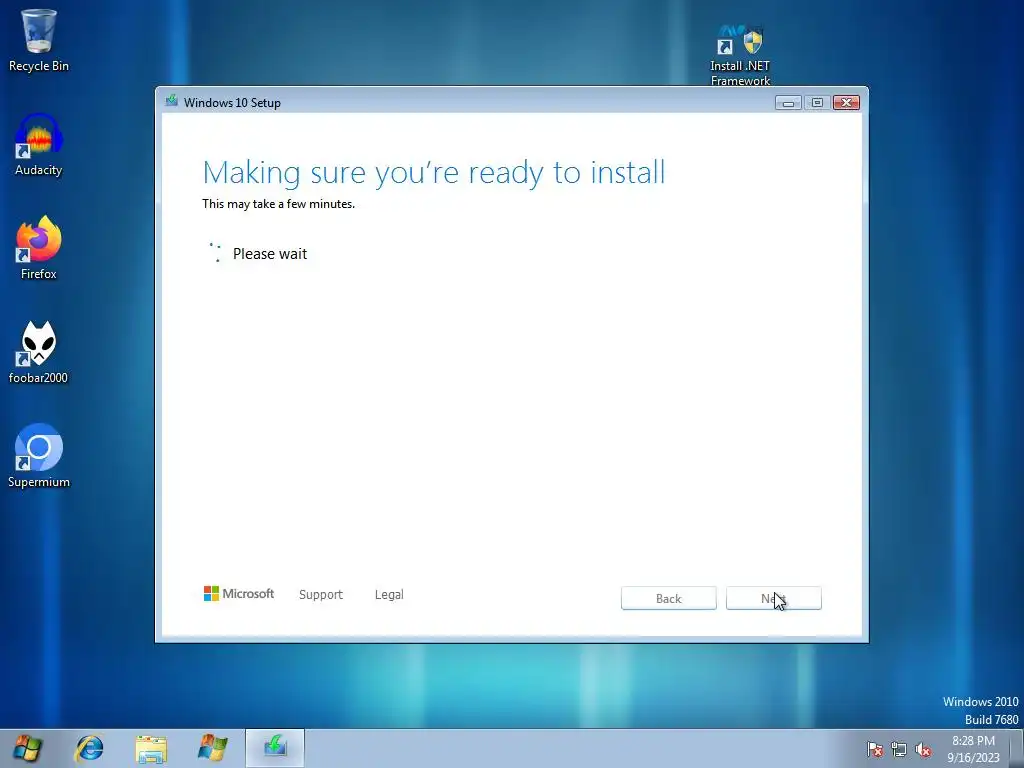The width and height of the screenshot is (1024, 768).
Task: Open Internet Explorer from the taskbar
Action: click(89, 748)
